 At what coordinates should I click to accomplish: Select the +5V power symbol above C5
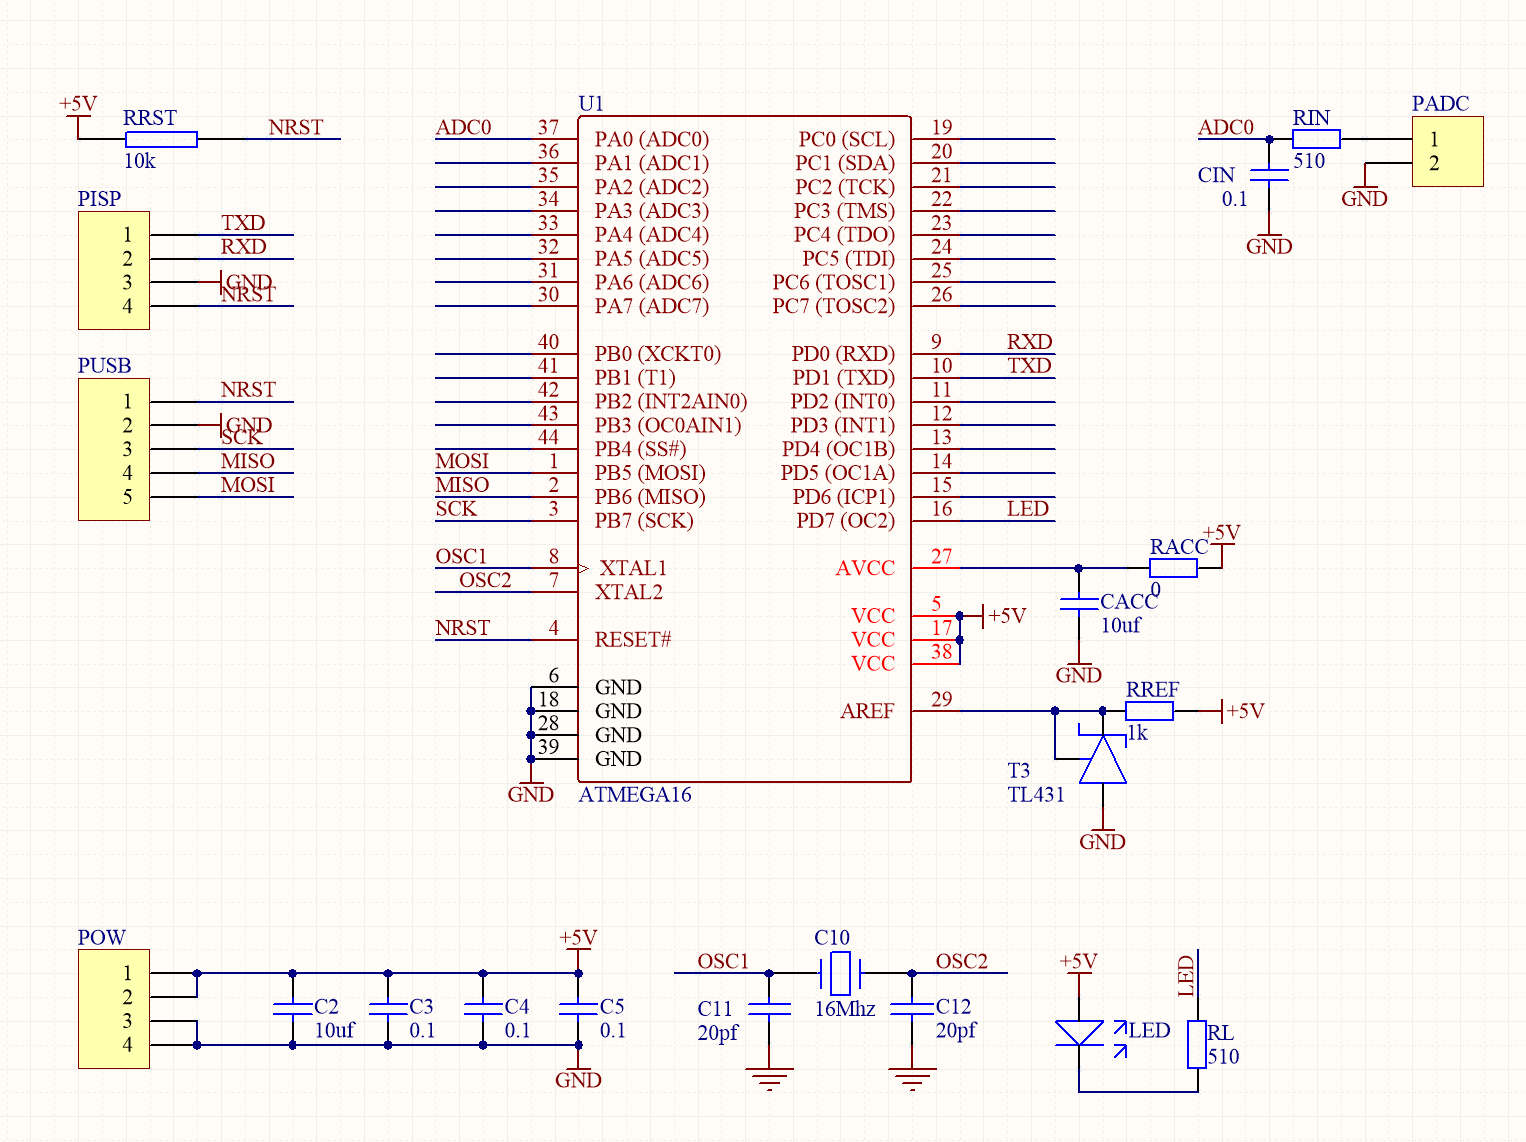[577, 945]
